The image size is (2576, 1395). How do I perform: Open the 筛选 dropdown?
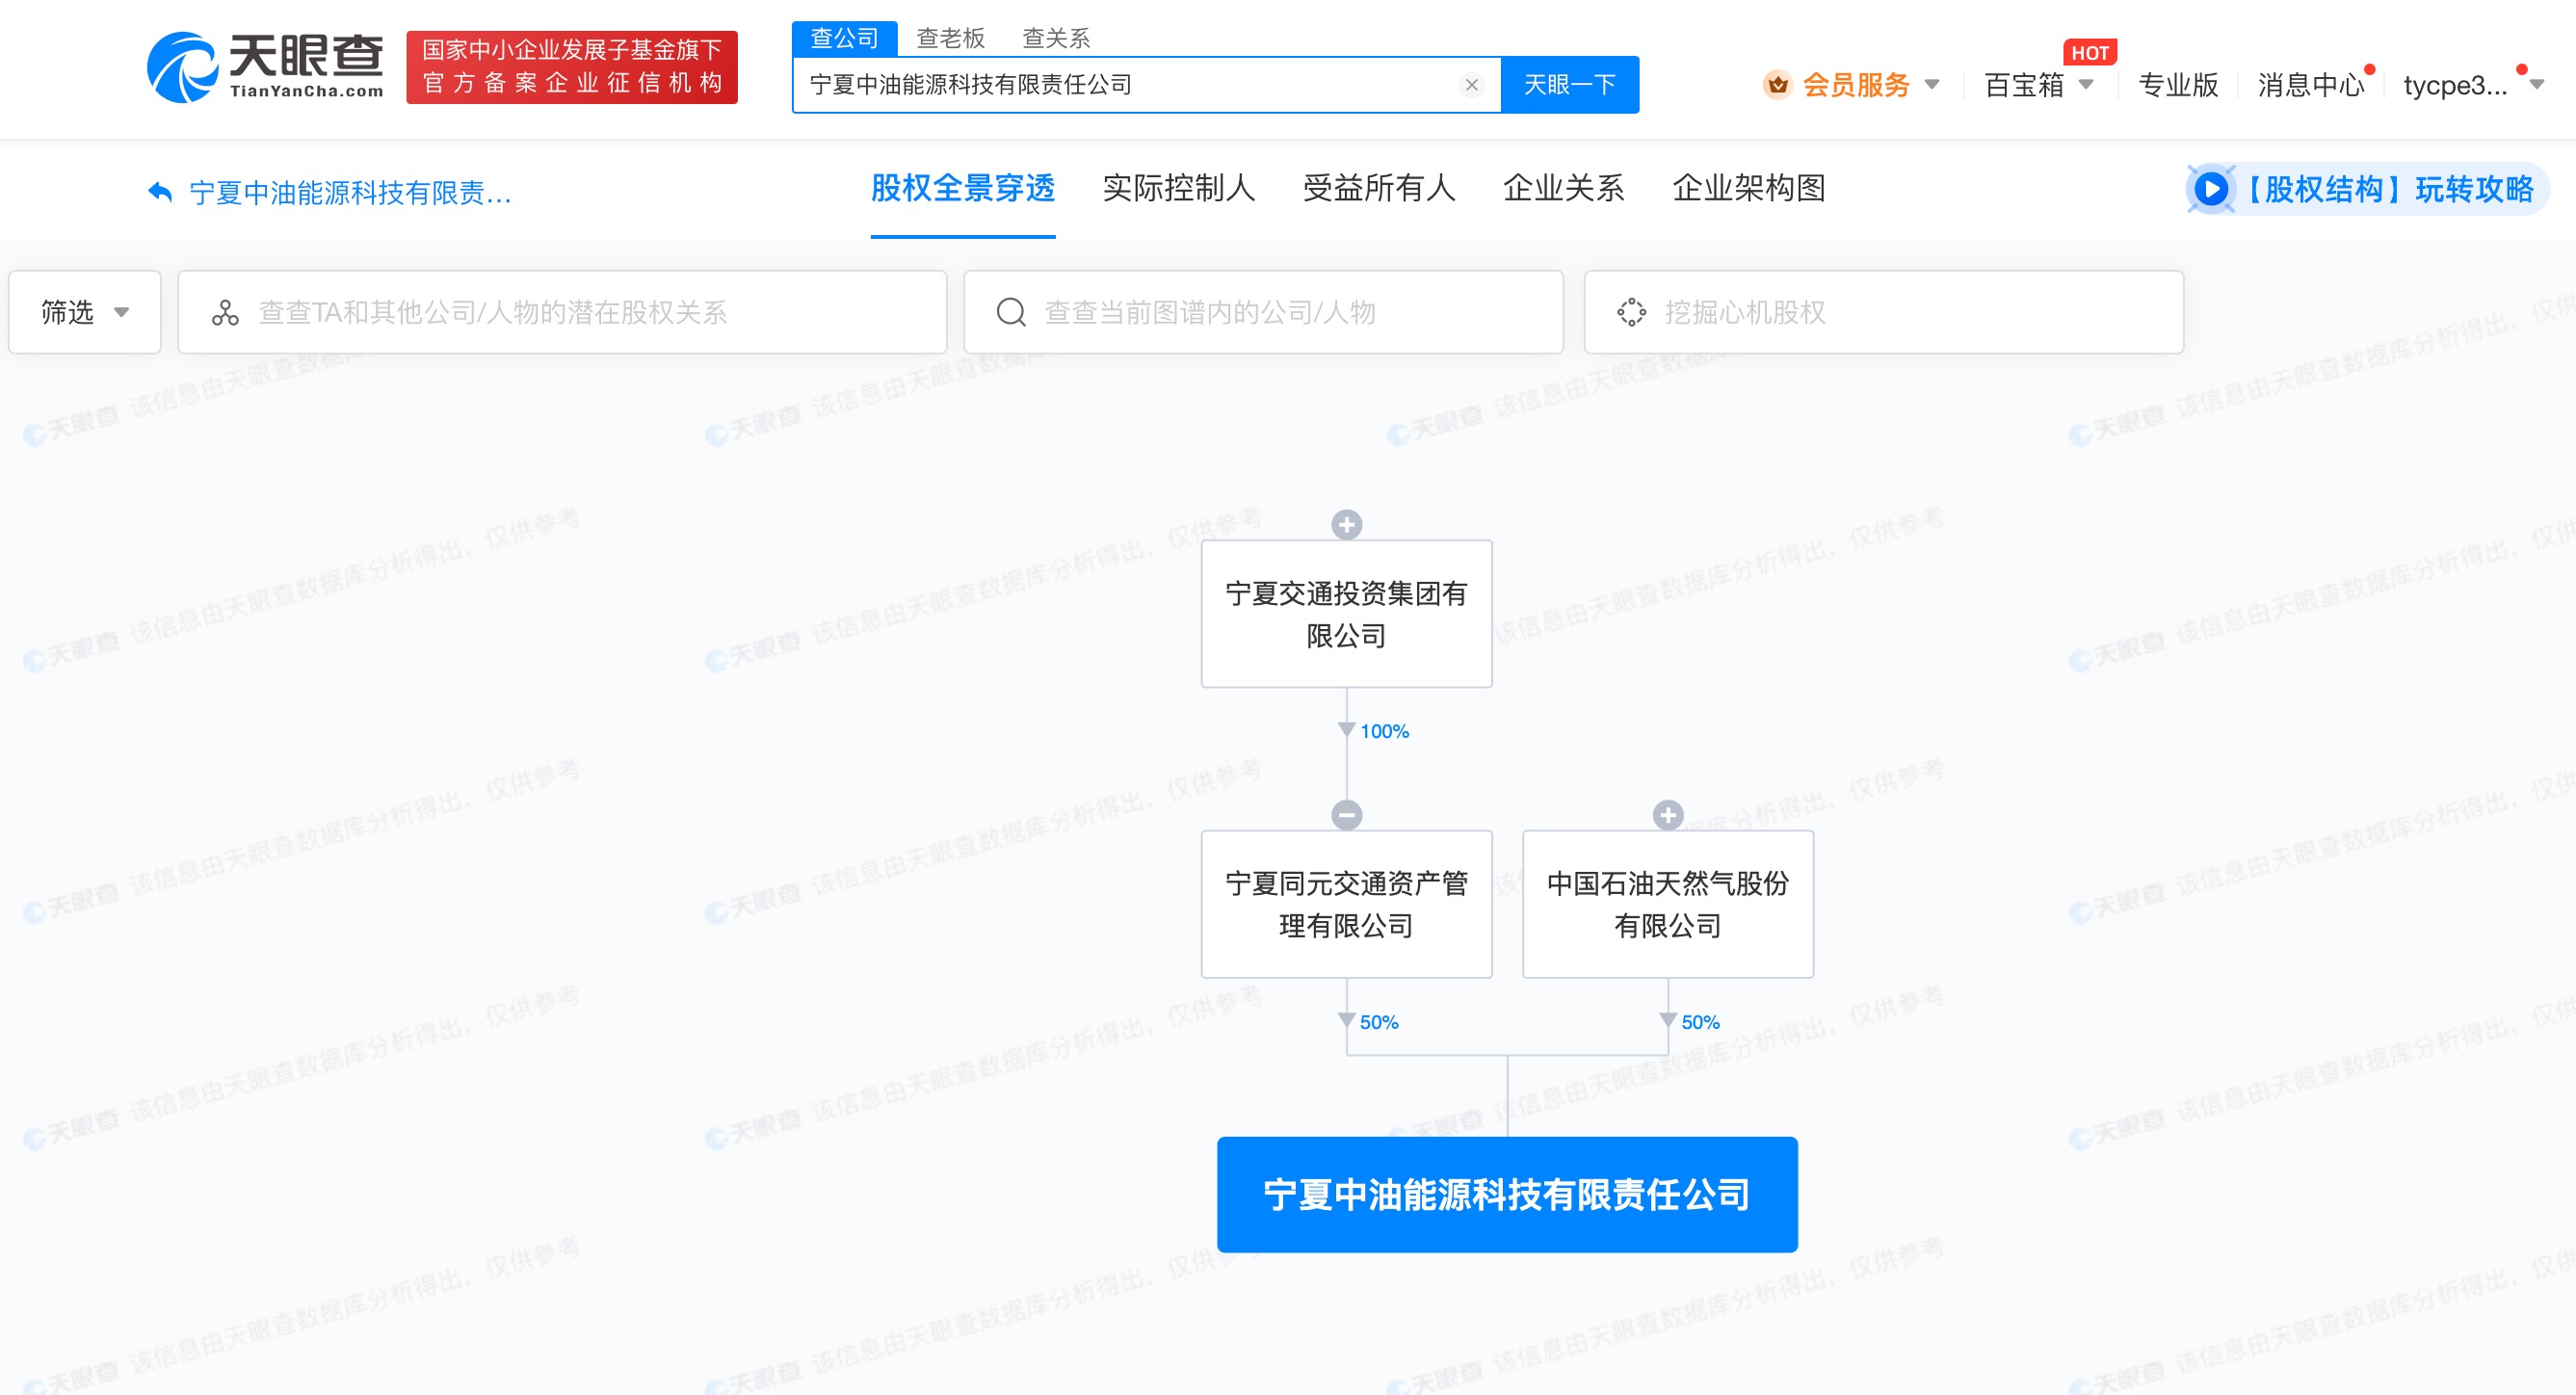click(85, 312)
